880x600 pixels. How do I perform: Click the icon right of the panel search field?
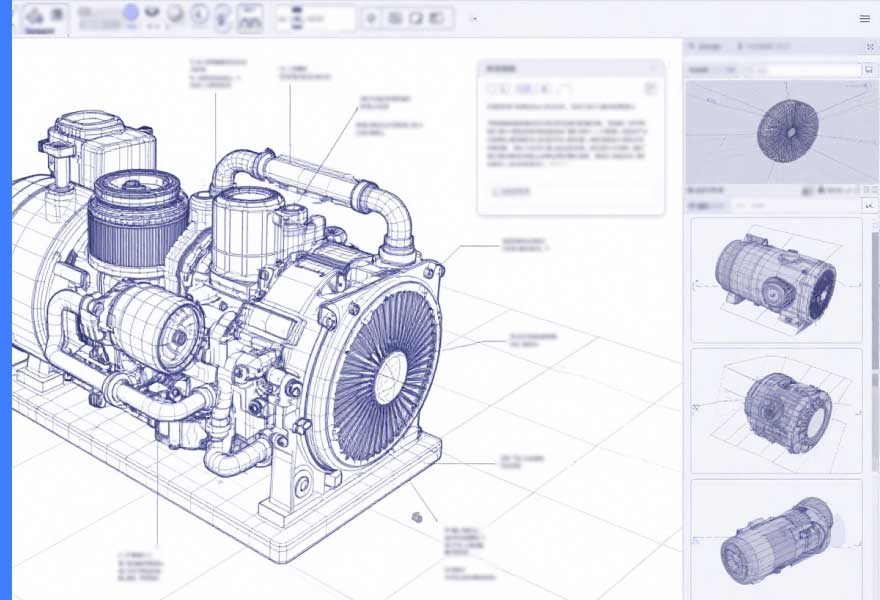(868, 70)
